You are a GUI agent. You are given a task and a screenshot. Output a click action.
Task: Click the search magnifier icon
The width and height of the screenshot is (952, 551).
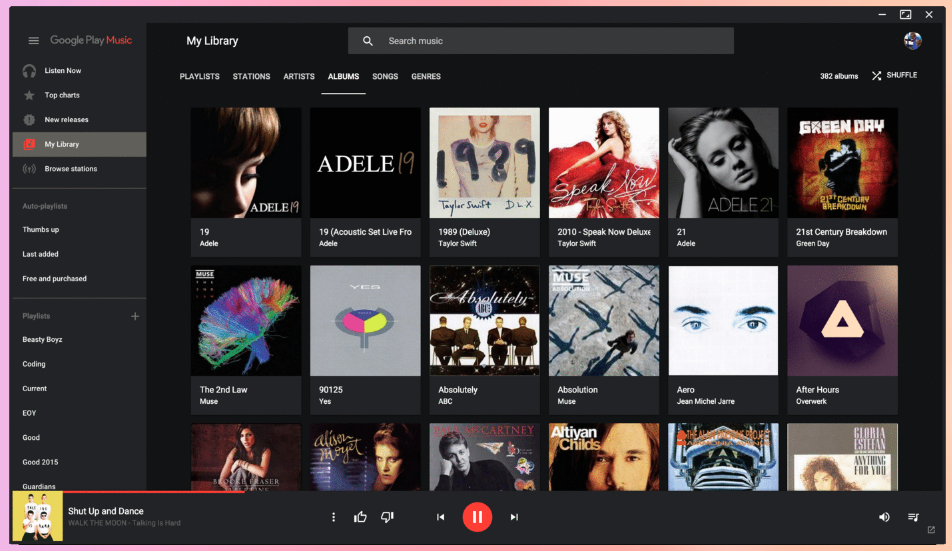368,41
